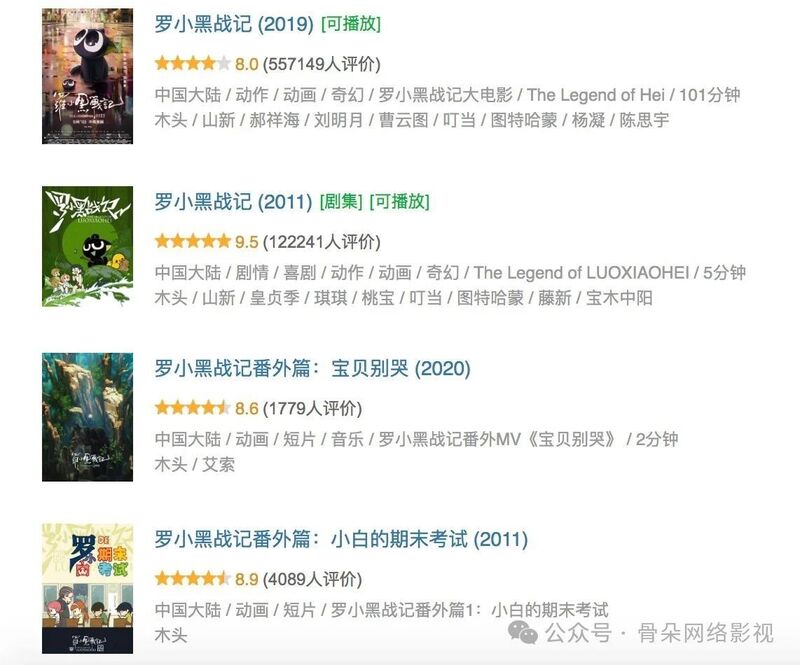
Task: Click the green 2011 series poster thumbnail
Action: click(87, 247)
